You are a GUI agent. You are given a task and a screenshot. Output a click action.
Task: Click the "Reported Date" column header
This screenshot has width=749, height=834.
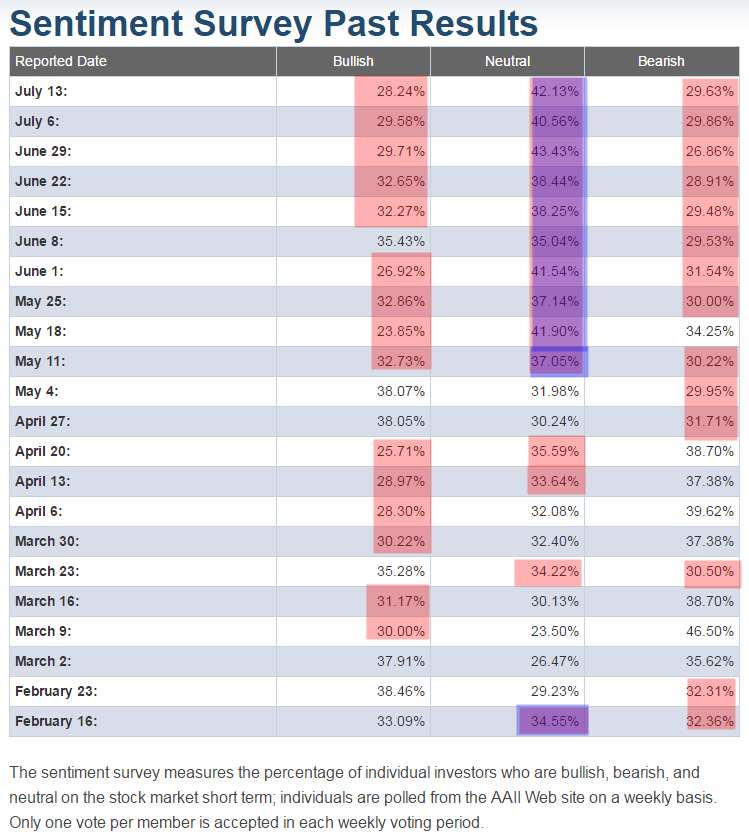tap(61, 61)
